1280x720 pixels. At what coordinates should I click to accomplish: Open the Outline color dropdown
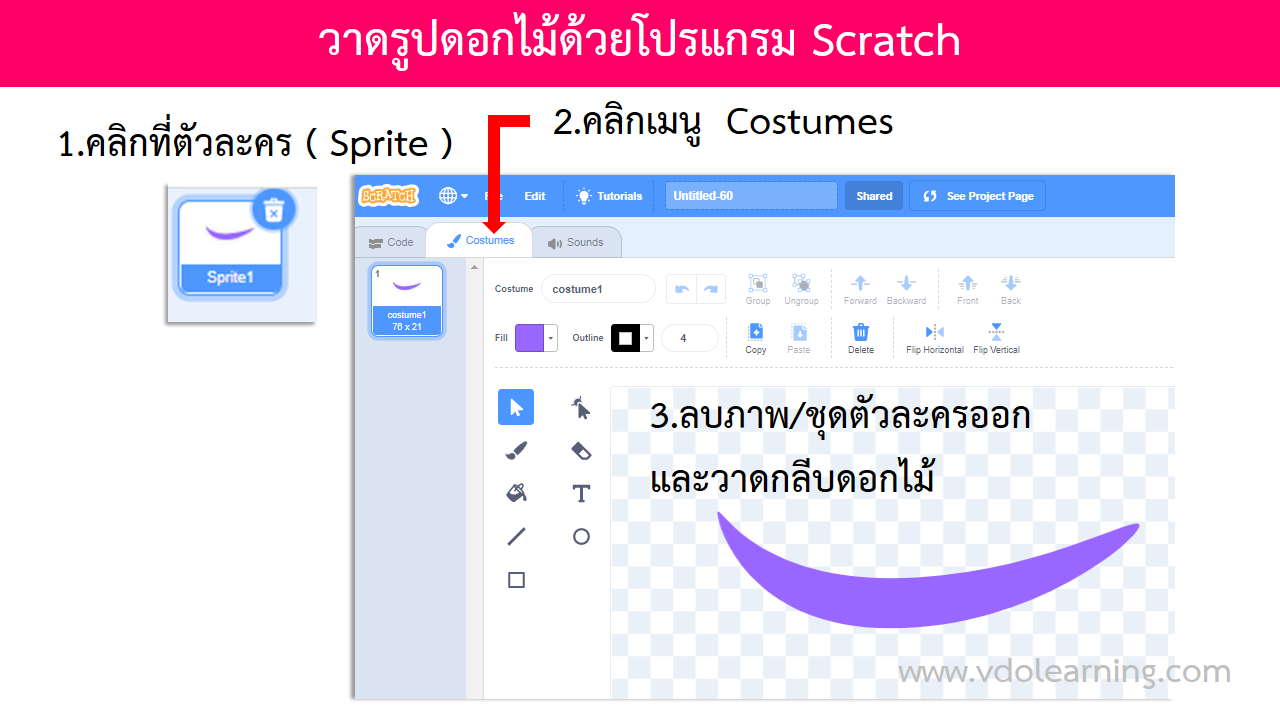point(647,338)
